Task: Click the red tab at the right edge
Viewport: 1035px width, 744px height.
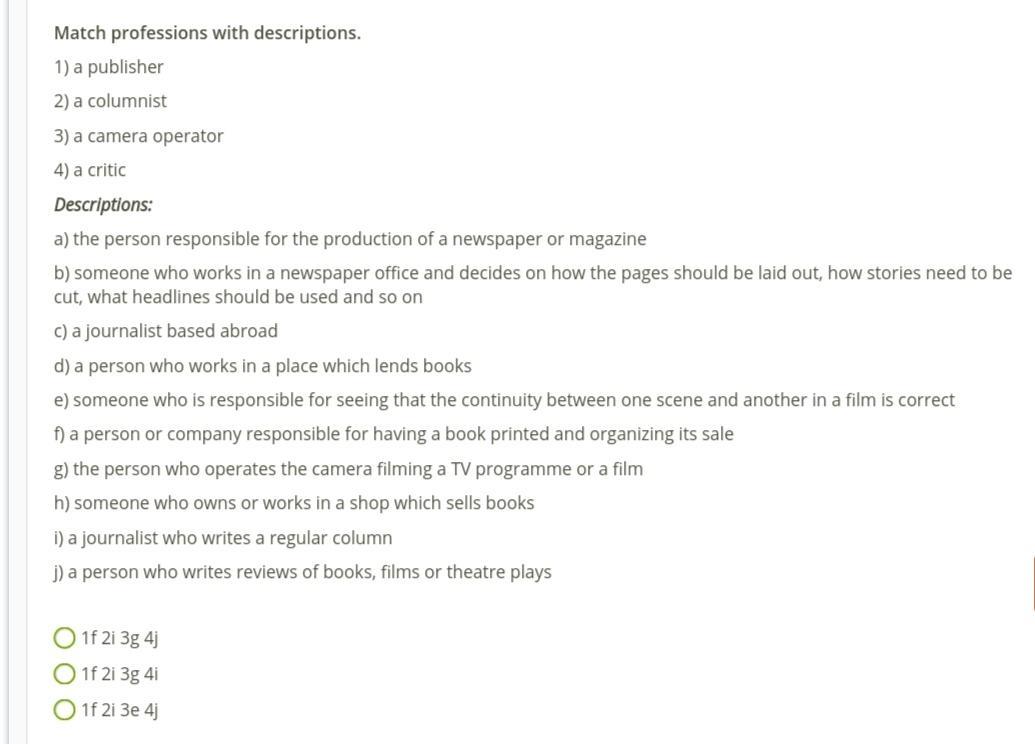Action: click(x=1032, y=584)
